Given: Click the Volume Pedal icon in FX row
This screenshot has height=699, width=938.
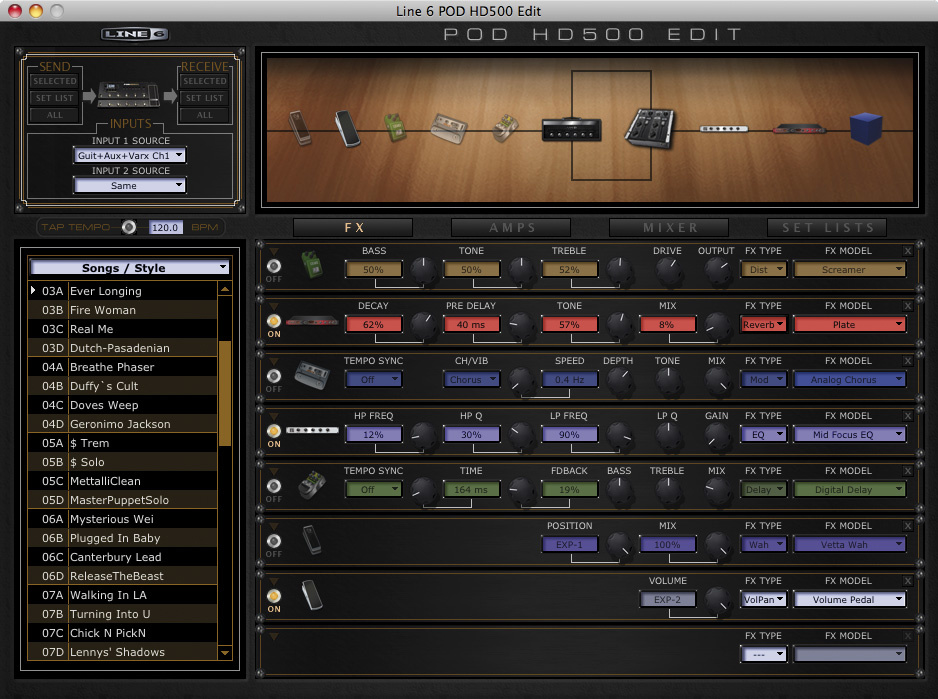Looking at the screenshot, I should 312,595.
